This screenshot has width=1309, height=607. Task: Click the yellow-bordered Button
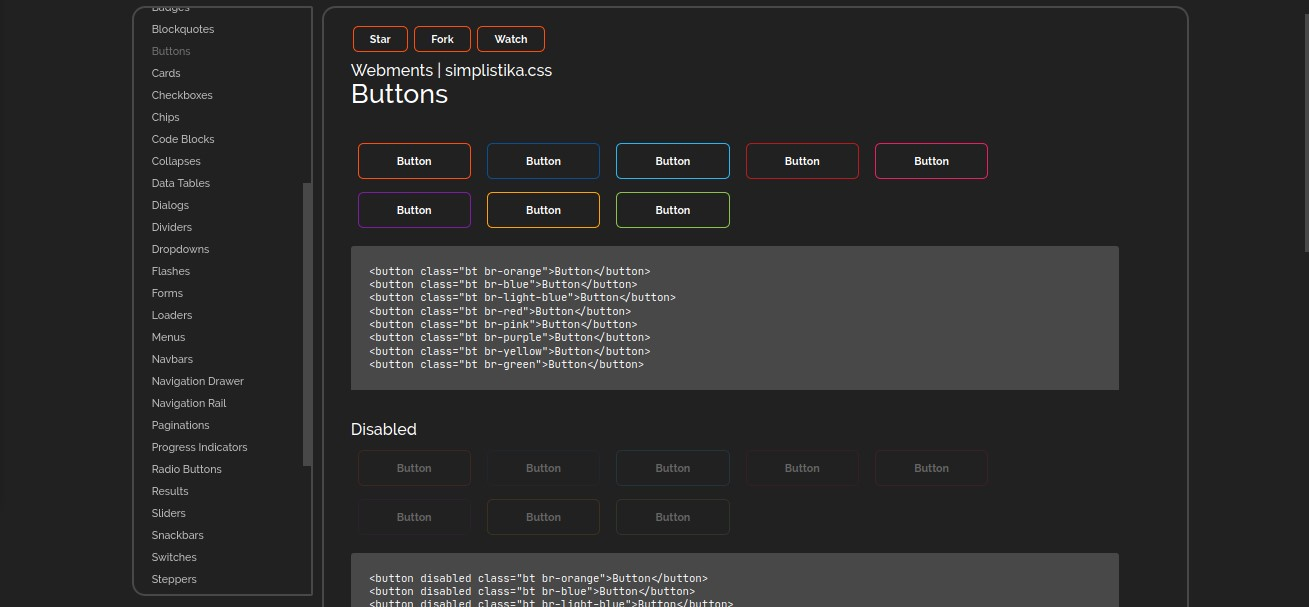(543, 210)
